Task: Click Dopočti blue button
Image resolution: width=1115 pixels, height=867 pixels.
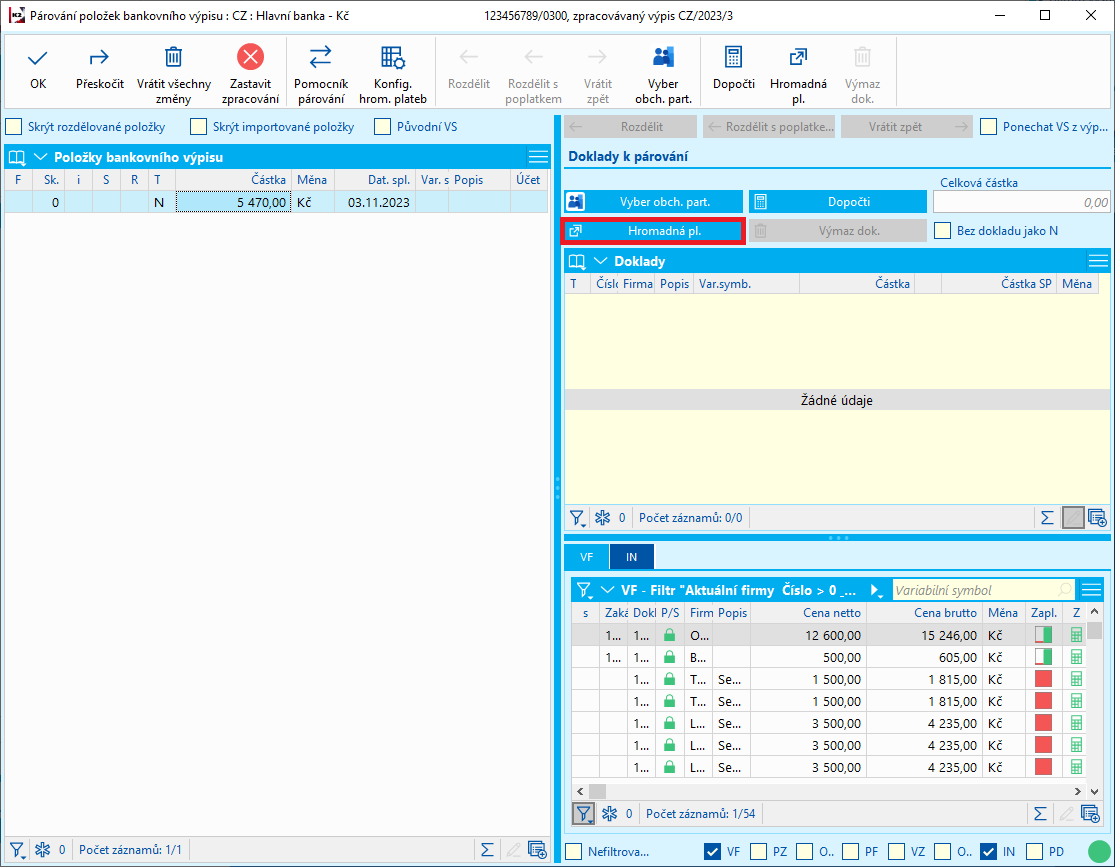Action: point(838,202)
